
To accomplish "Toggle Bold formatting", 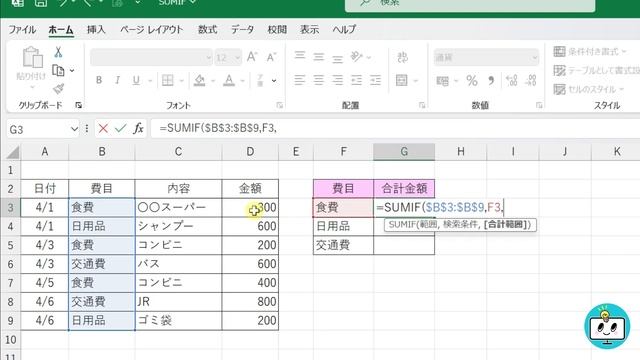I will pos(99,80).
